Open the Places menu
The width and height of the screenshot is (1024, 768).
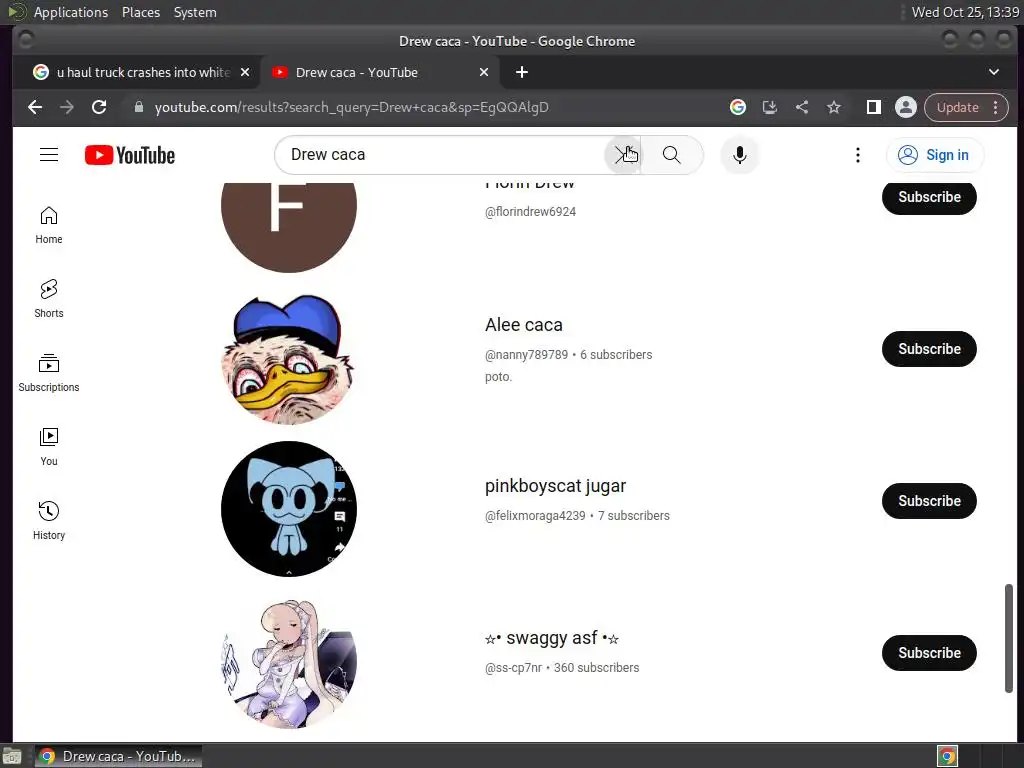pyautogui.click(x=140, y=12)
